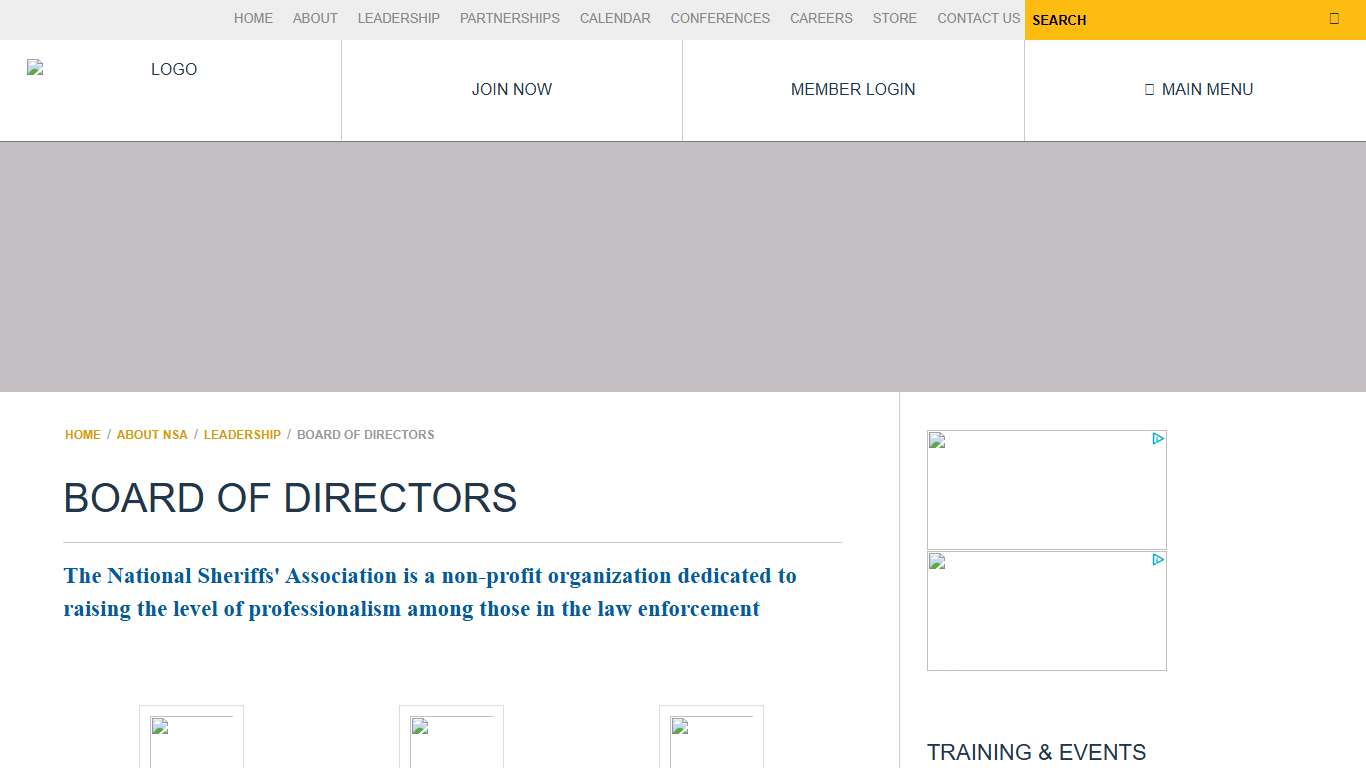
Task: Click the AdChoices icon on top advertisement
Action: click(x=1158, y=438)
